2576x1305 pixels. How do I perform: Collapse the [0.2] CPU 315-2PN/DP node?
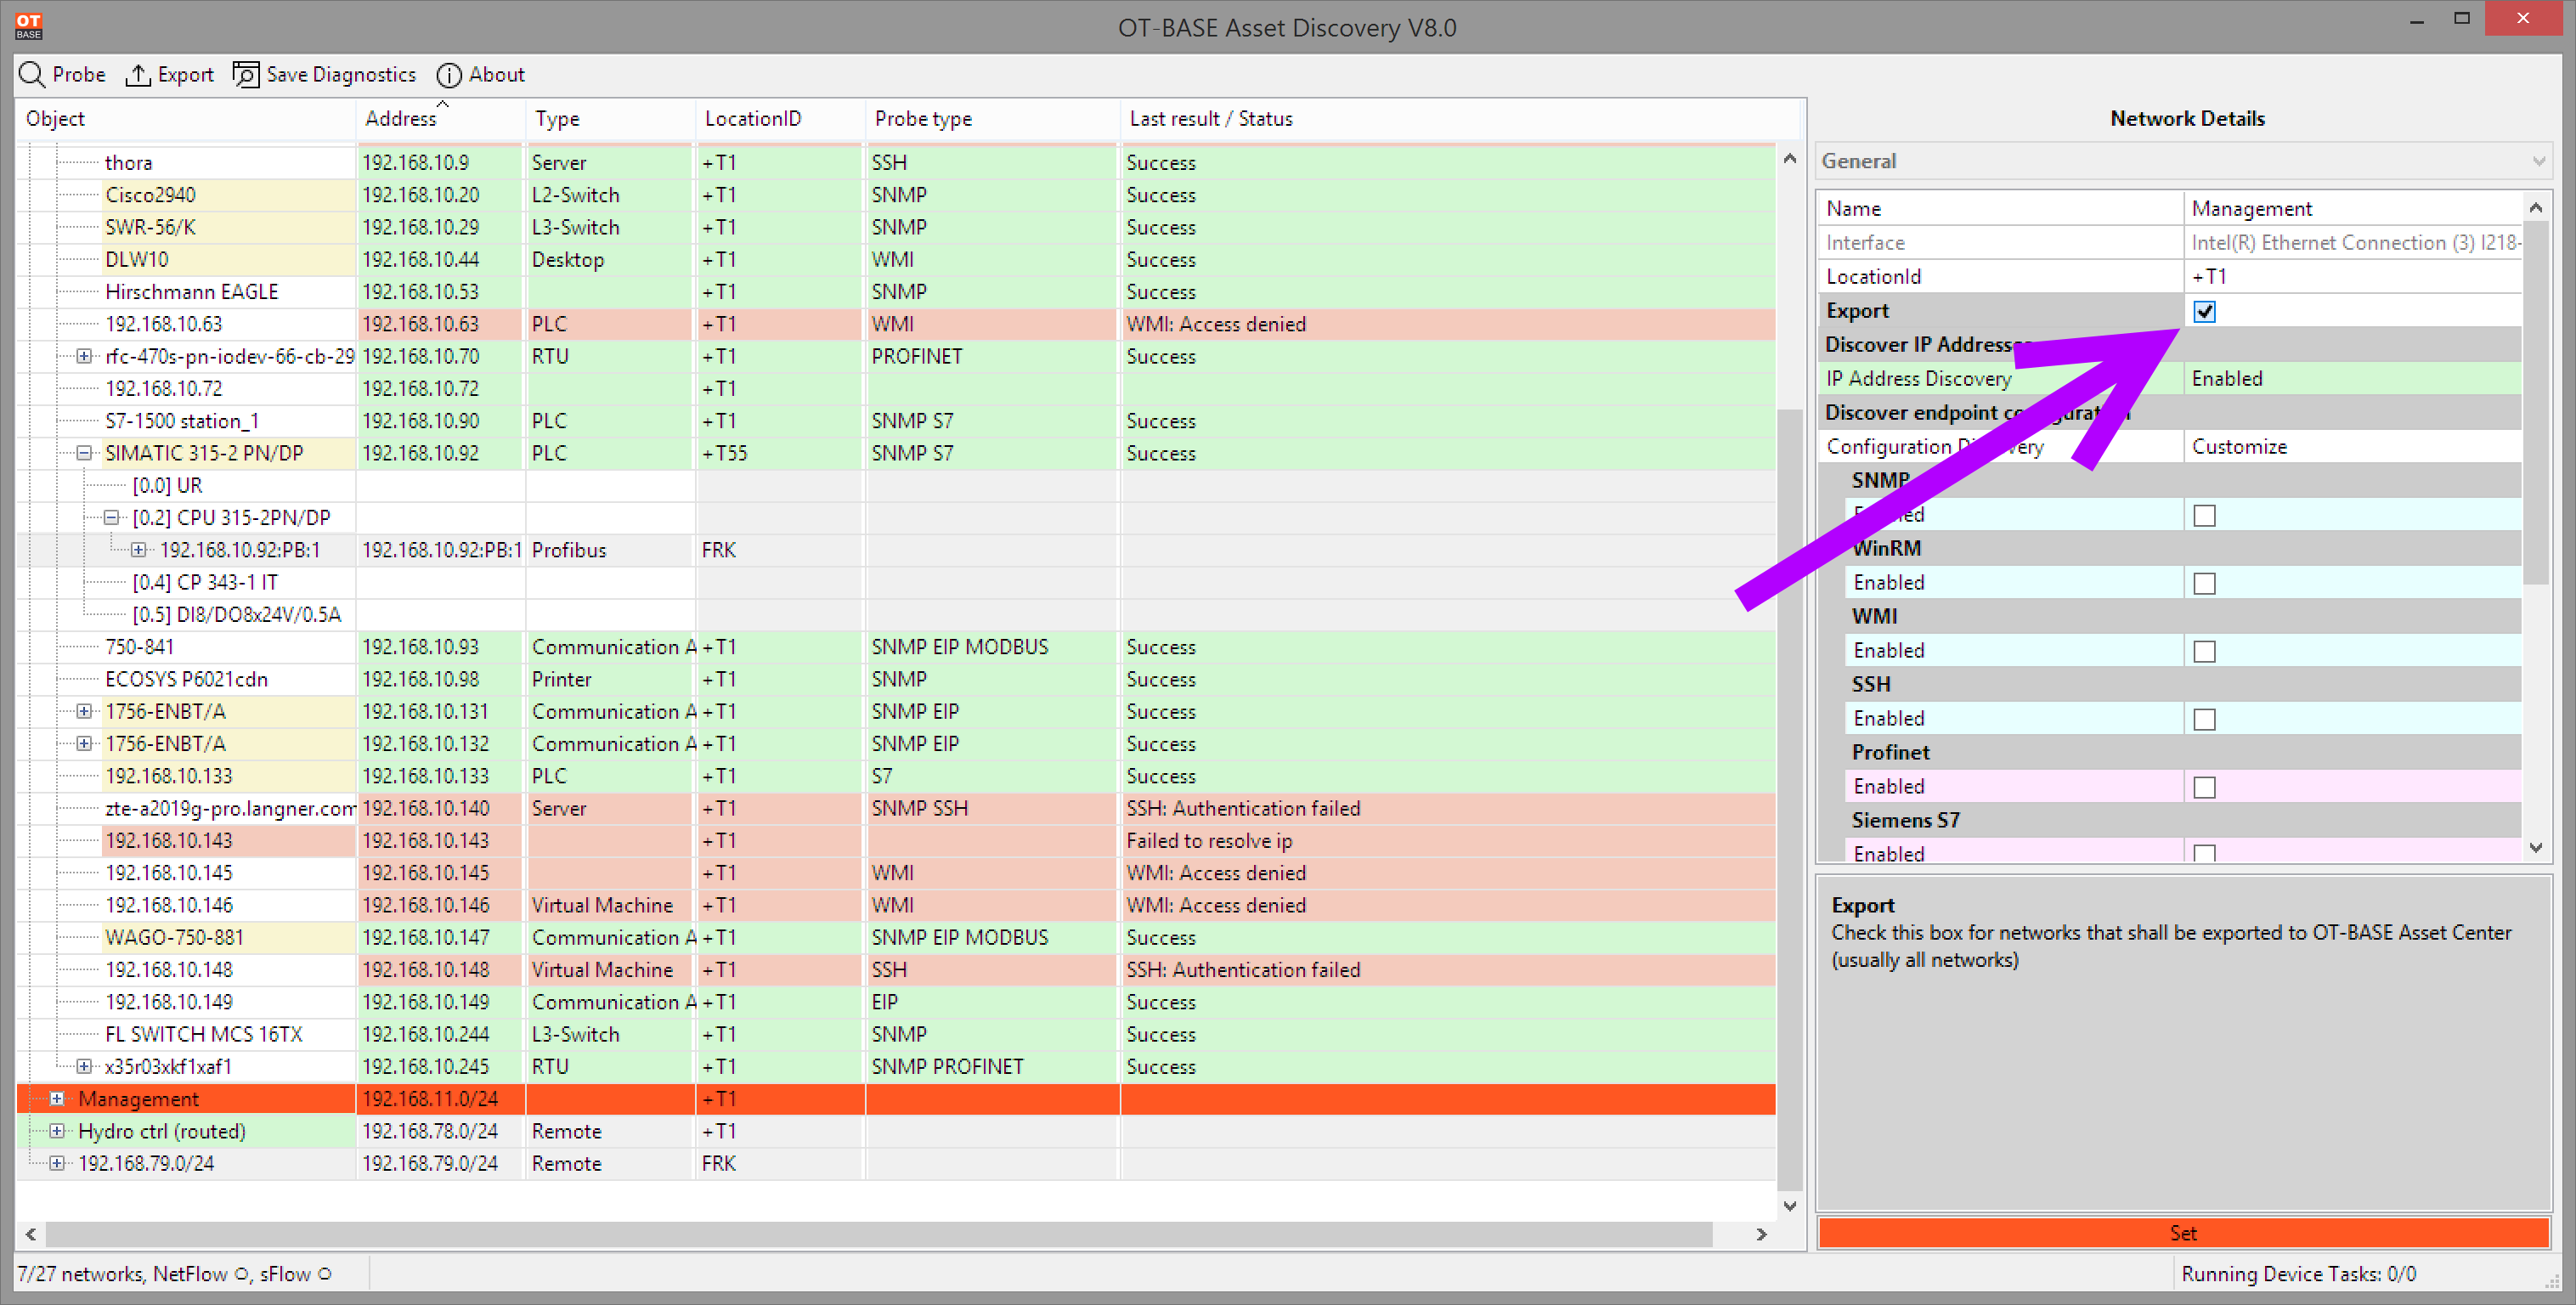(112, 517)
